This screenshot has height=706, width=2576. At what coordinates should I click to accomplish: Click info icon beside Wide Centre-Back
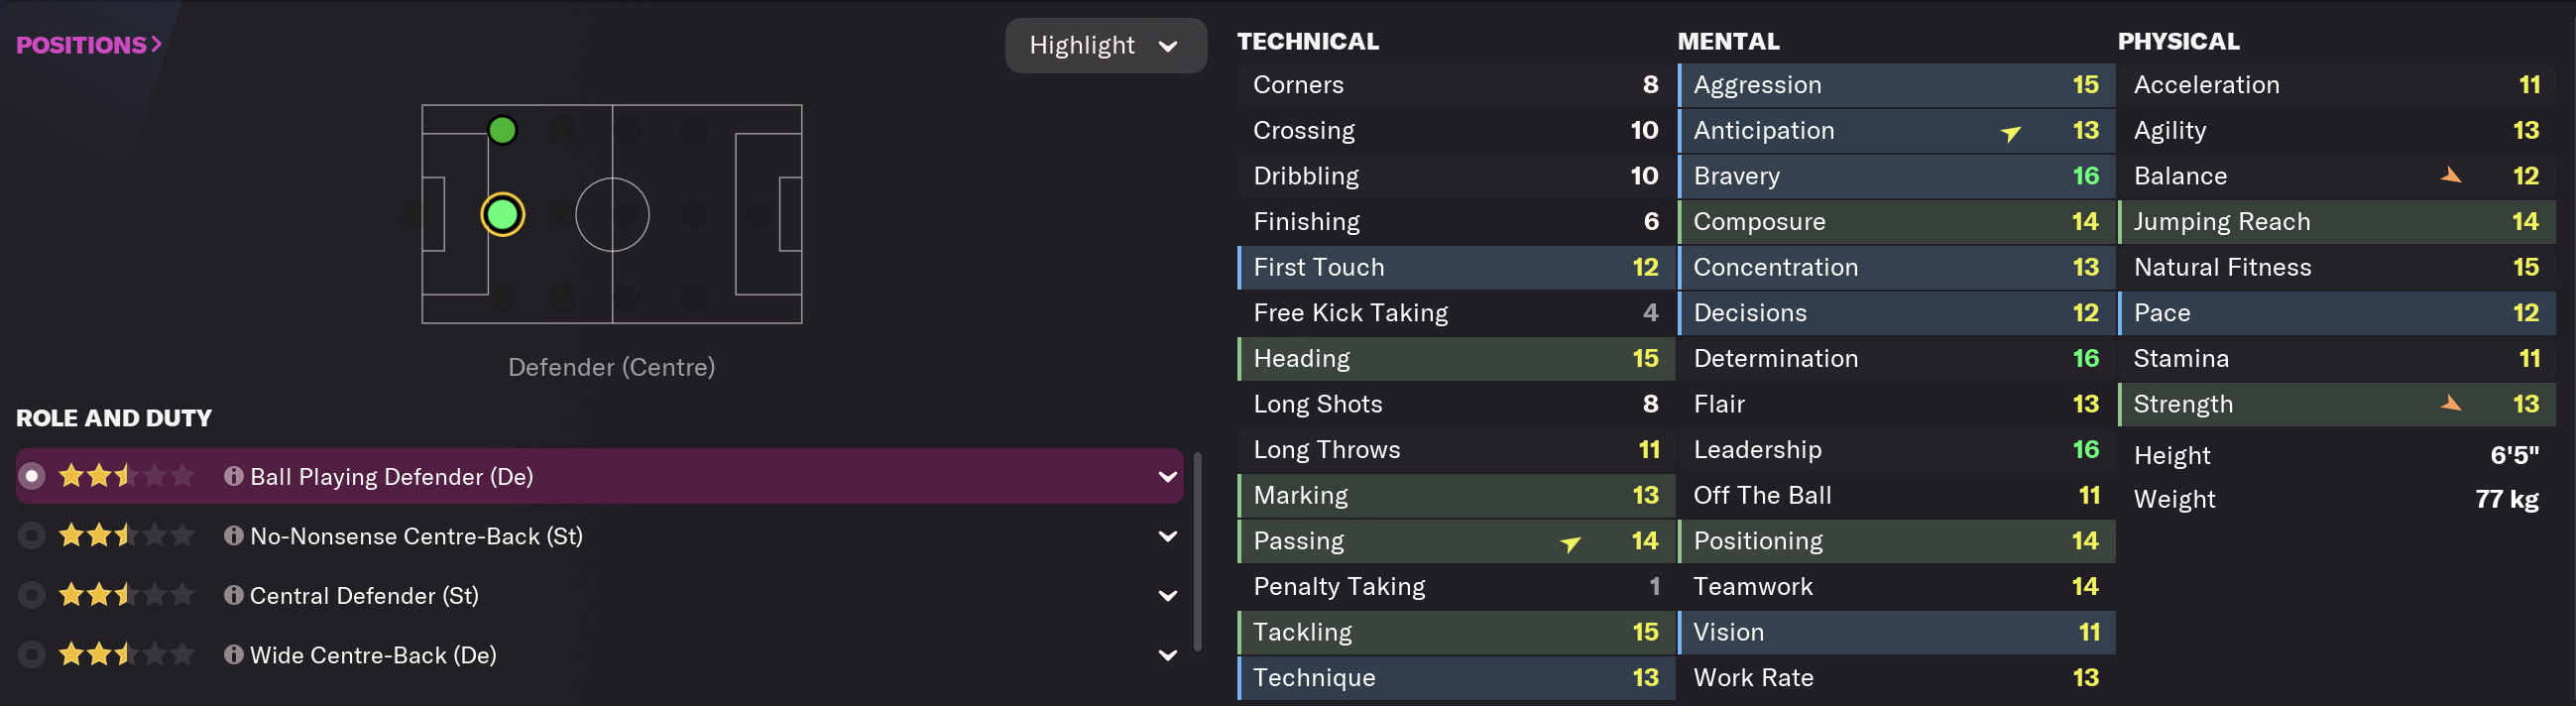point(233,655)
